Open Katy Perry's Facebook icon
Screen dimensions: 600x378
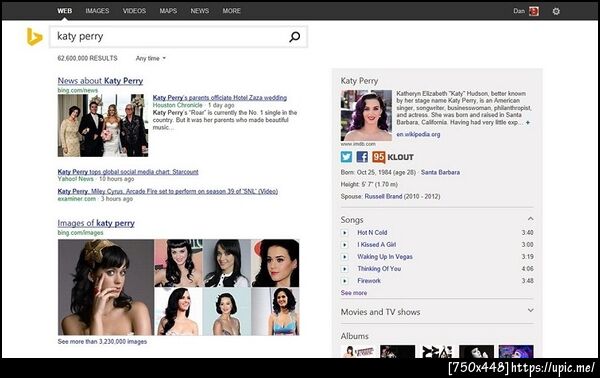362,157
